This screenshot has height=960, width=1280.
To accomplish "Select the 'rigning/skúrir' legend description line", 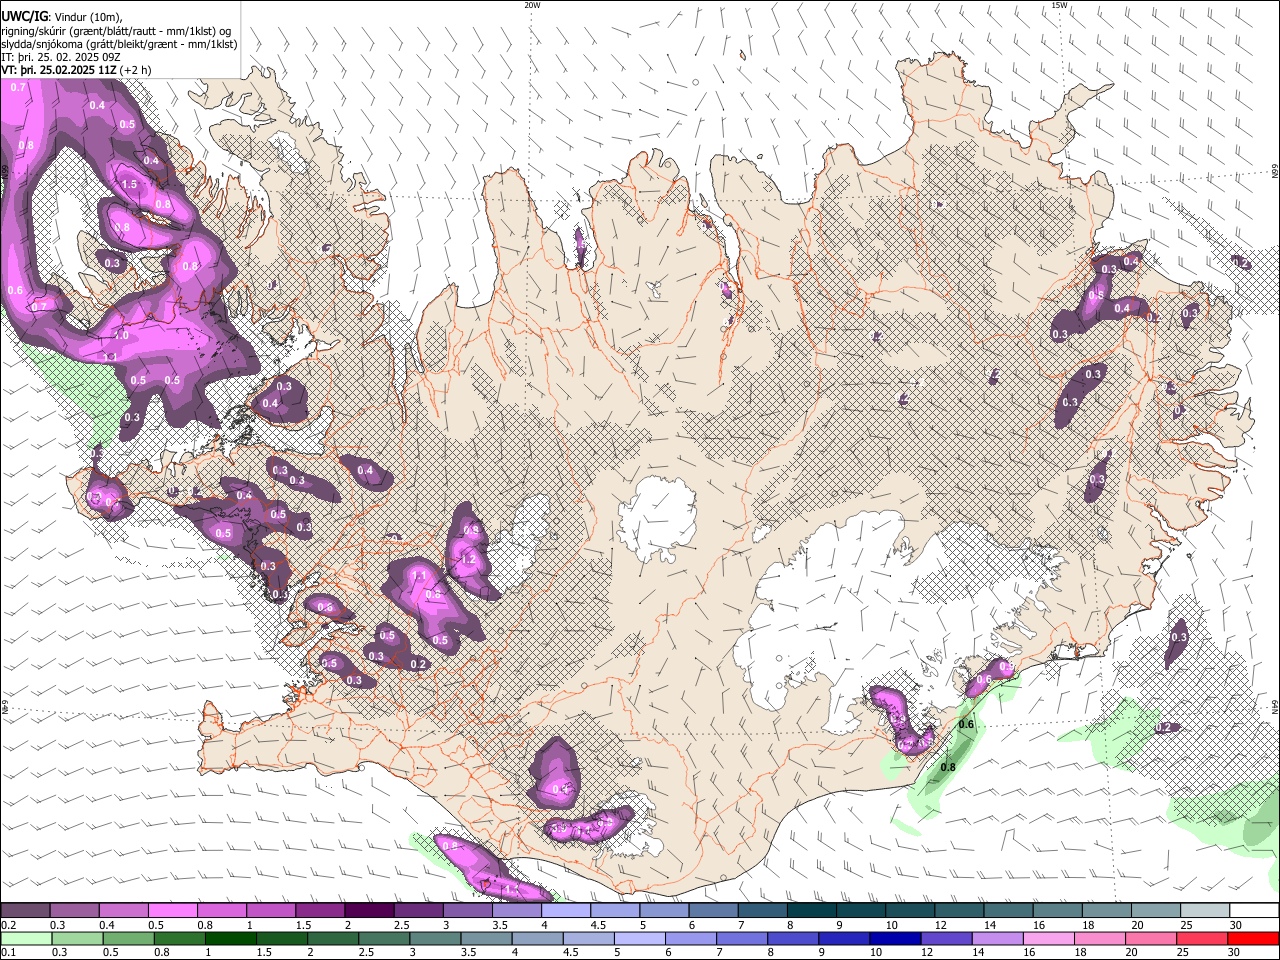I will 116,30.
